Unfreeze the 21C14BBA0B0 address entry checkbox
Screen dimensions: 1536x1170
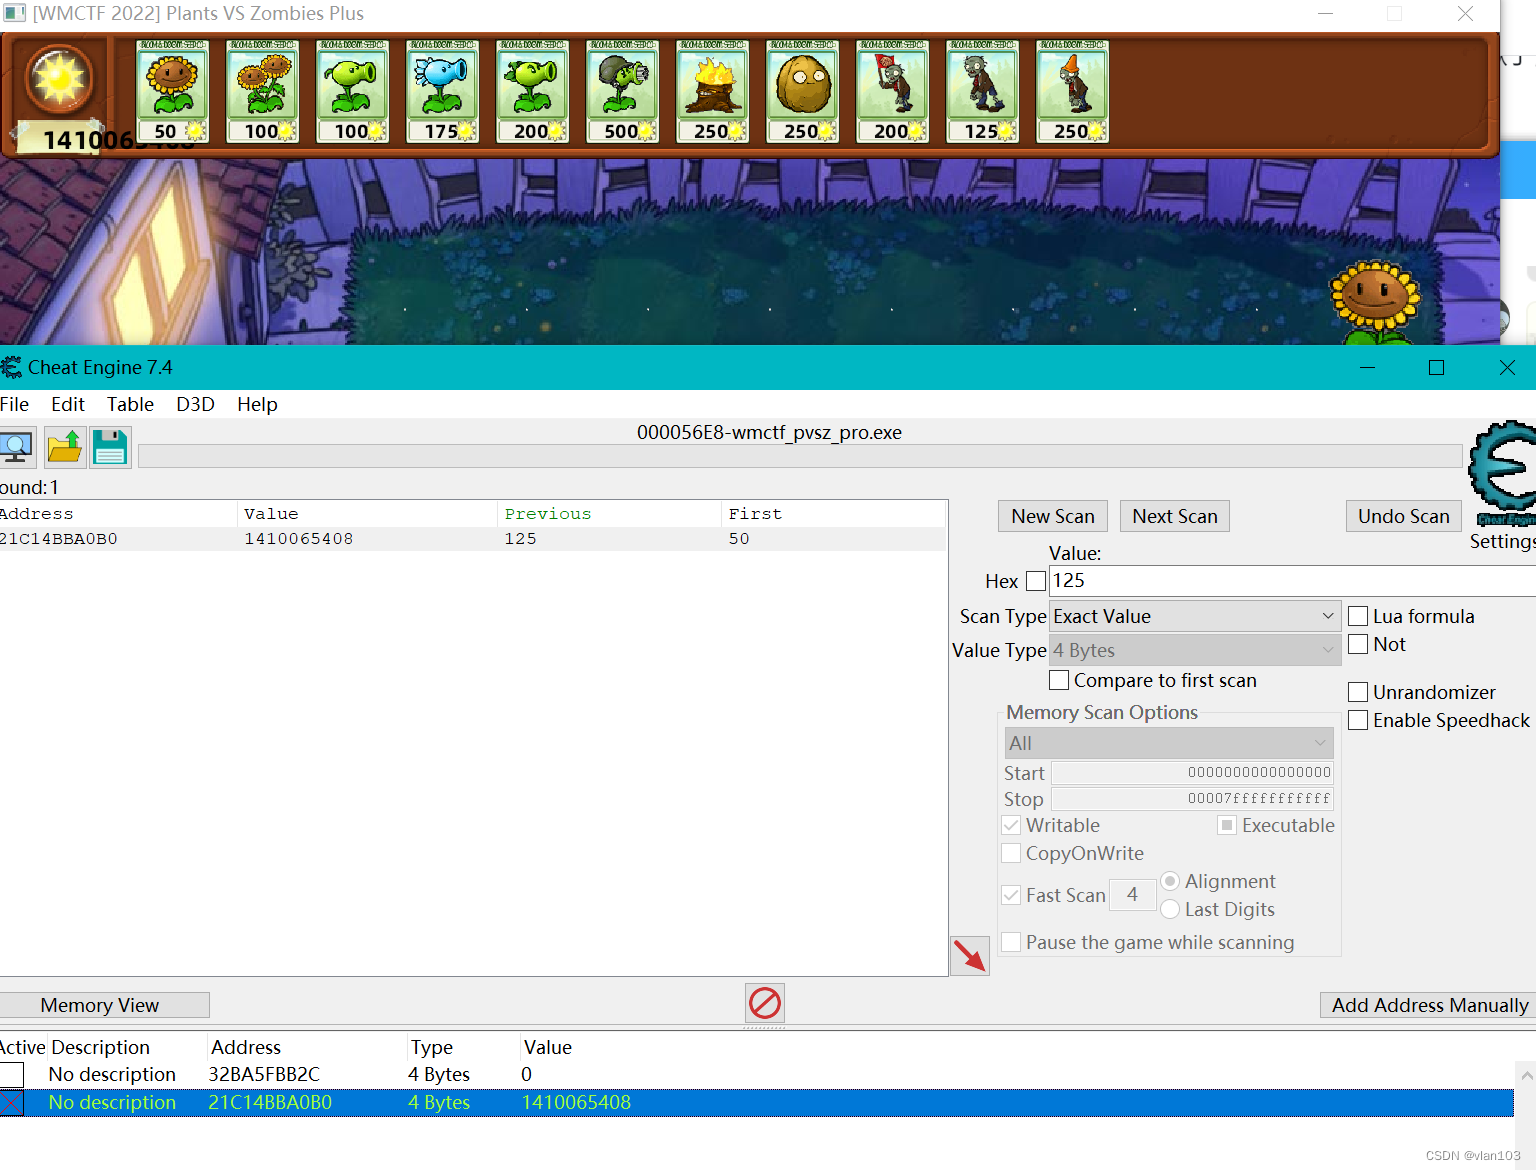point(11,1103)
